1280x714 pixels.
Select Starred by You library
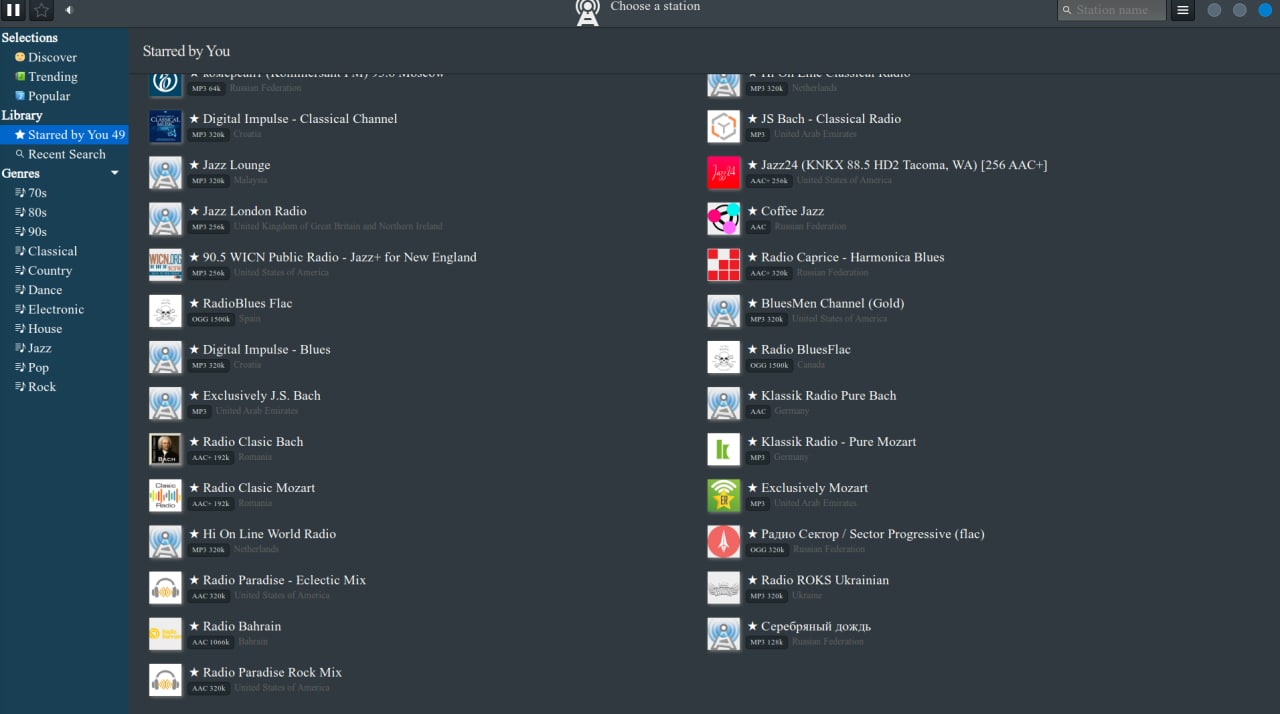pos(64,135)
